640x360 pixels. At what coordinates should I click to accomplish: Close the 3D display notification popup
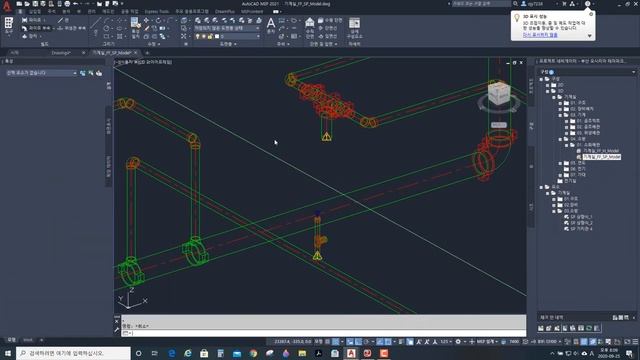pos(591,14)
